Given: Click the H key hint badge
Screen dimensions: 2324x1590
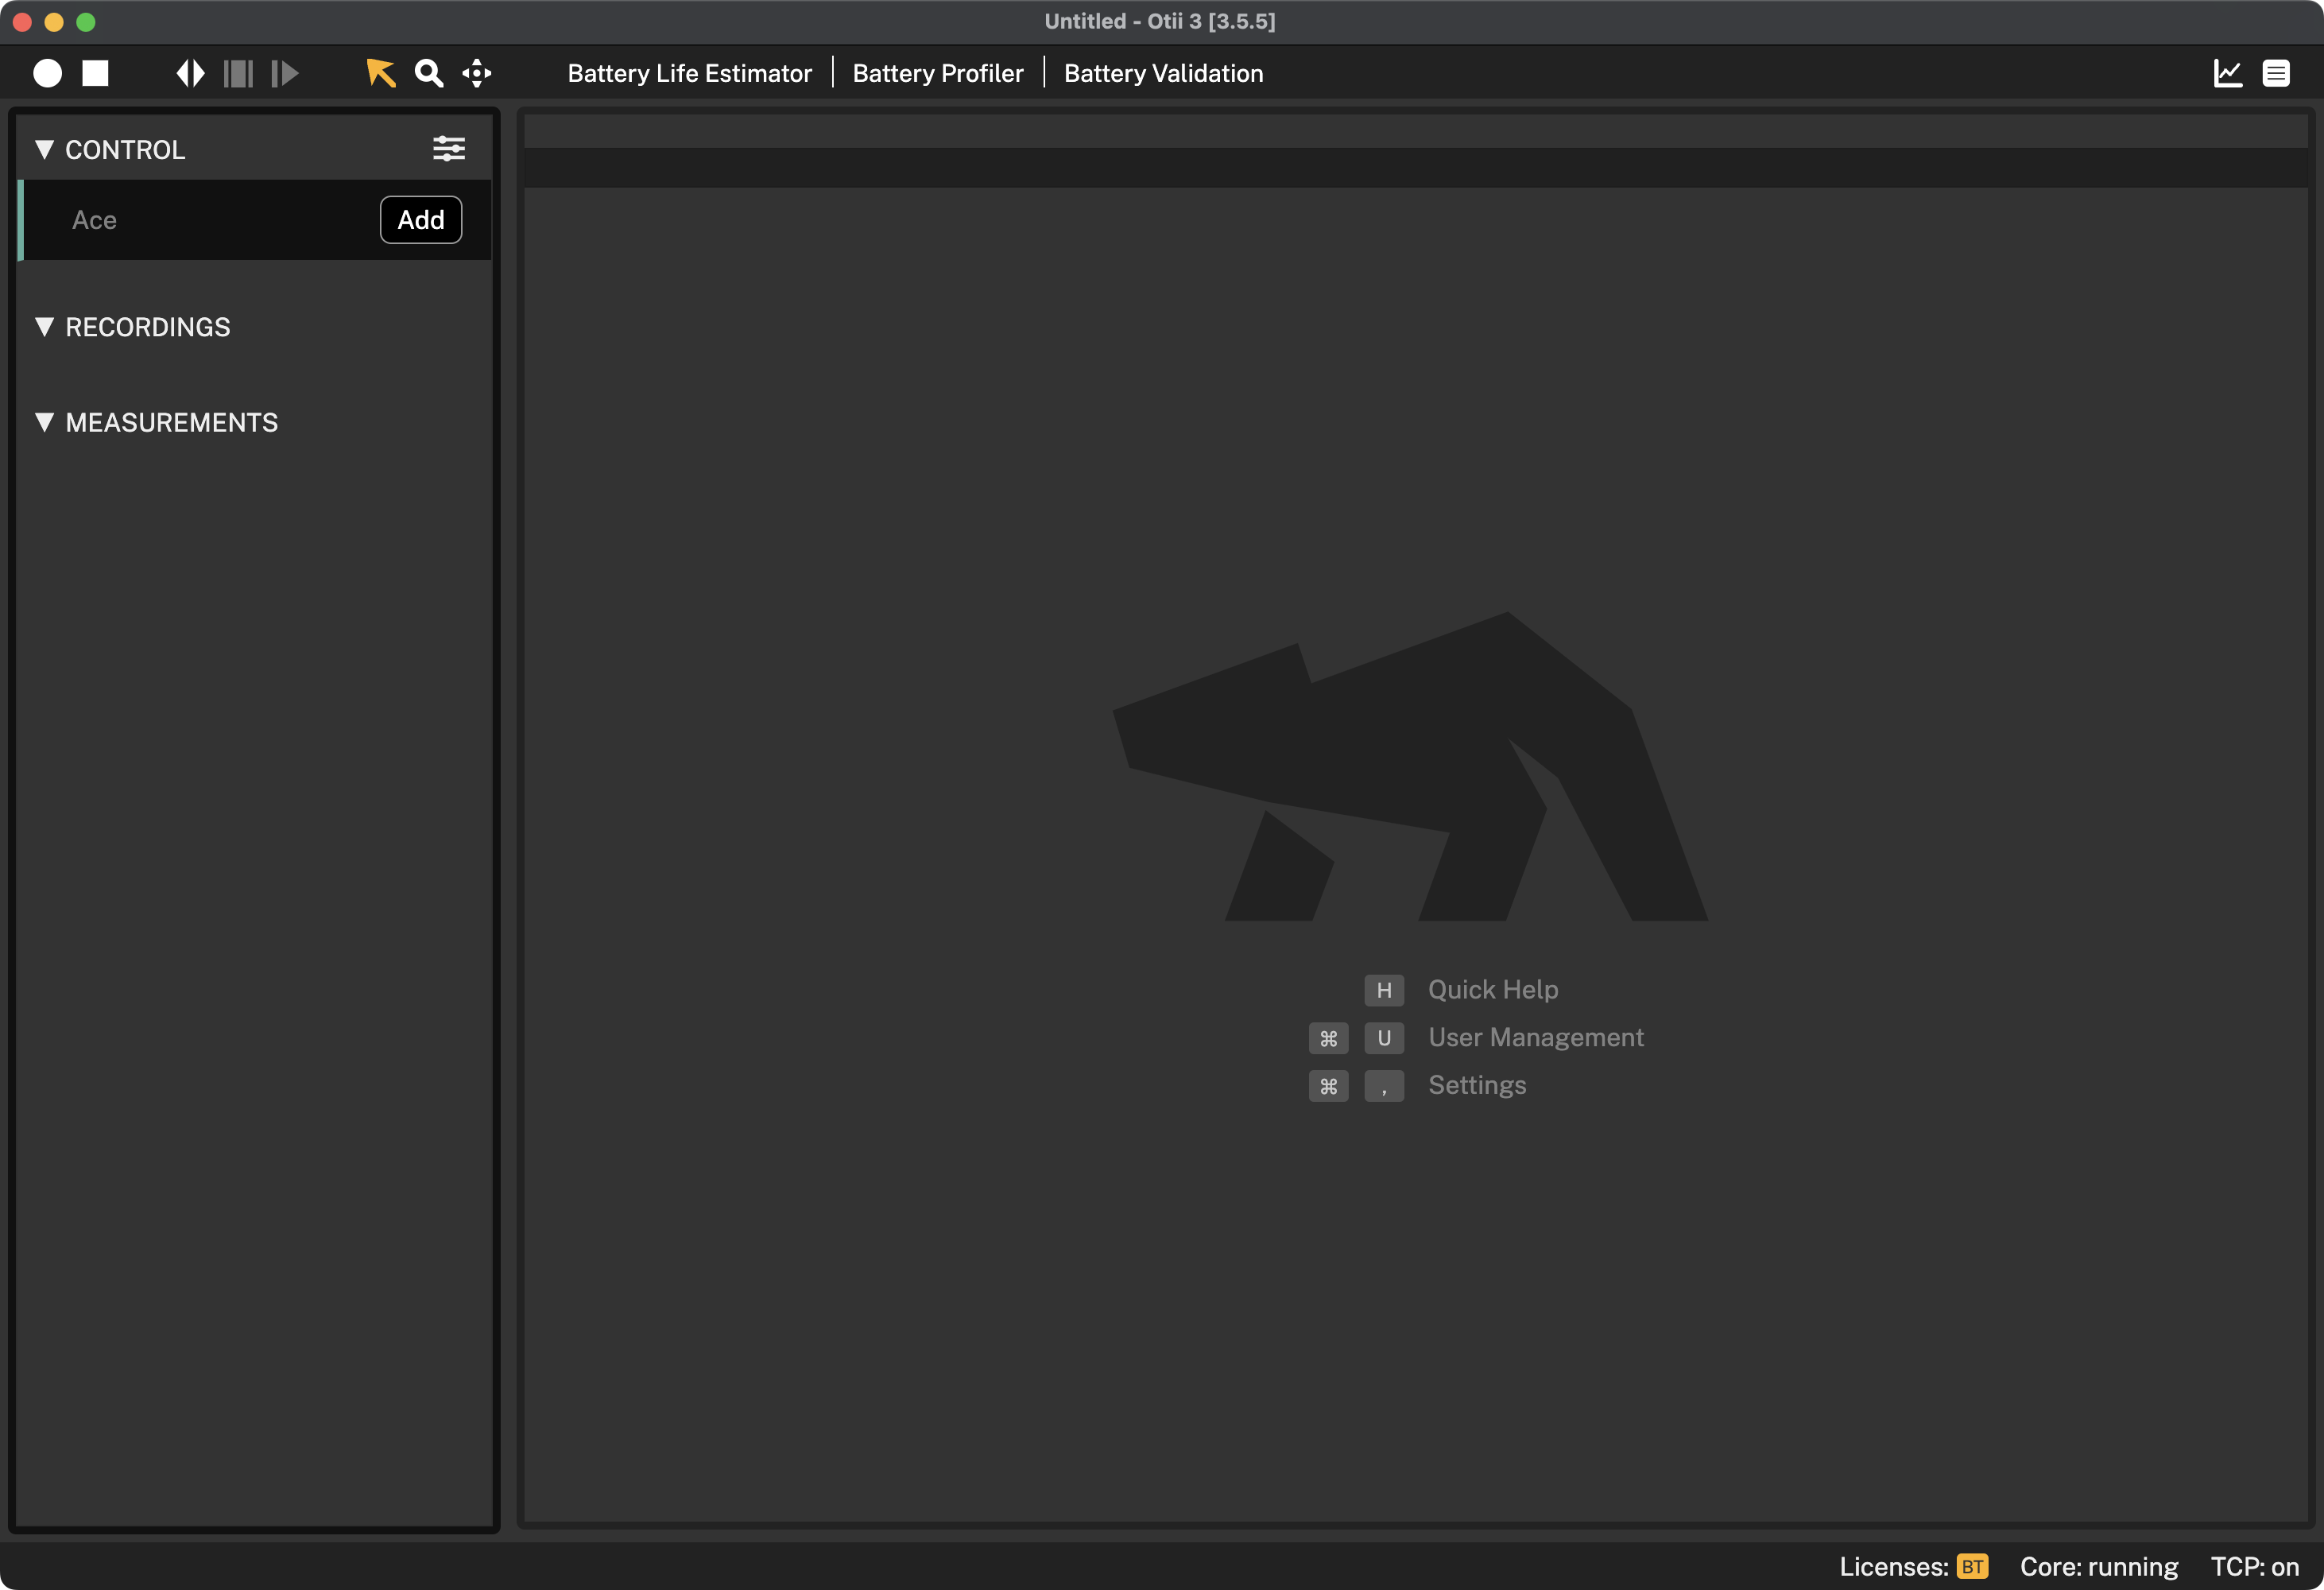Looking at the screenshot, I should point(1384,990).
